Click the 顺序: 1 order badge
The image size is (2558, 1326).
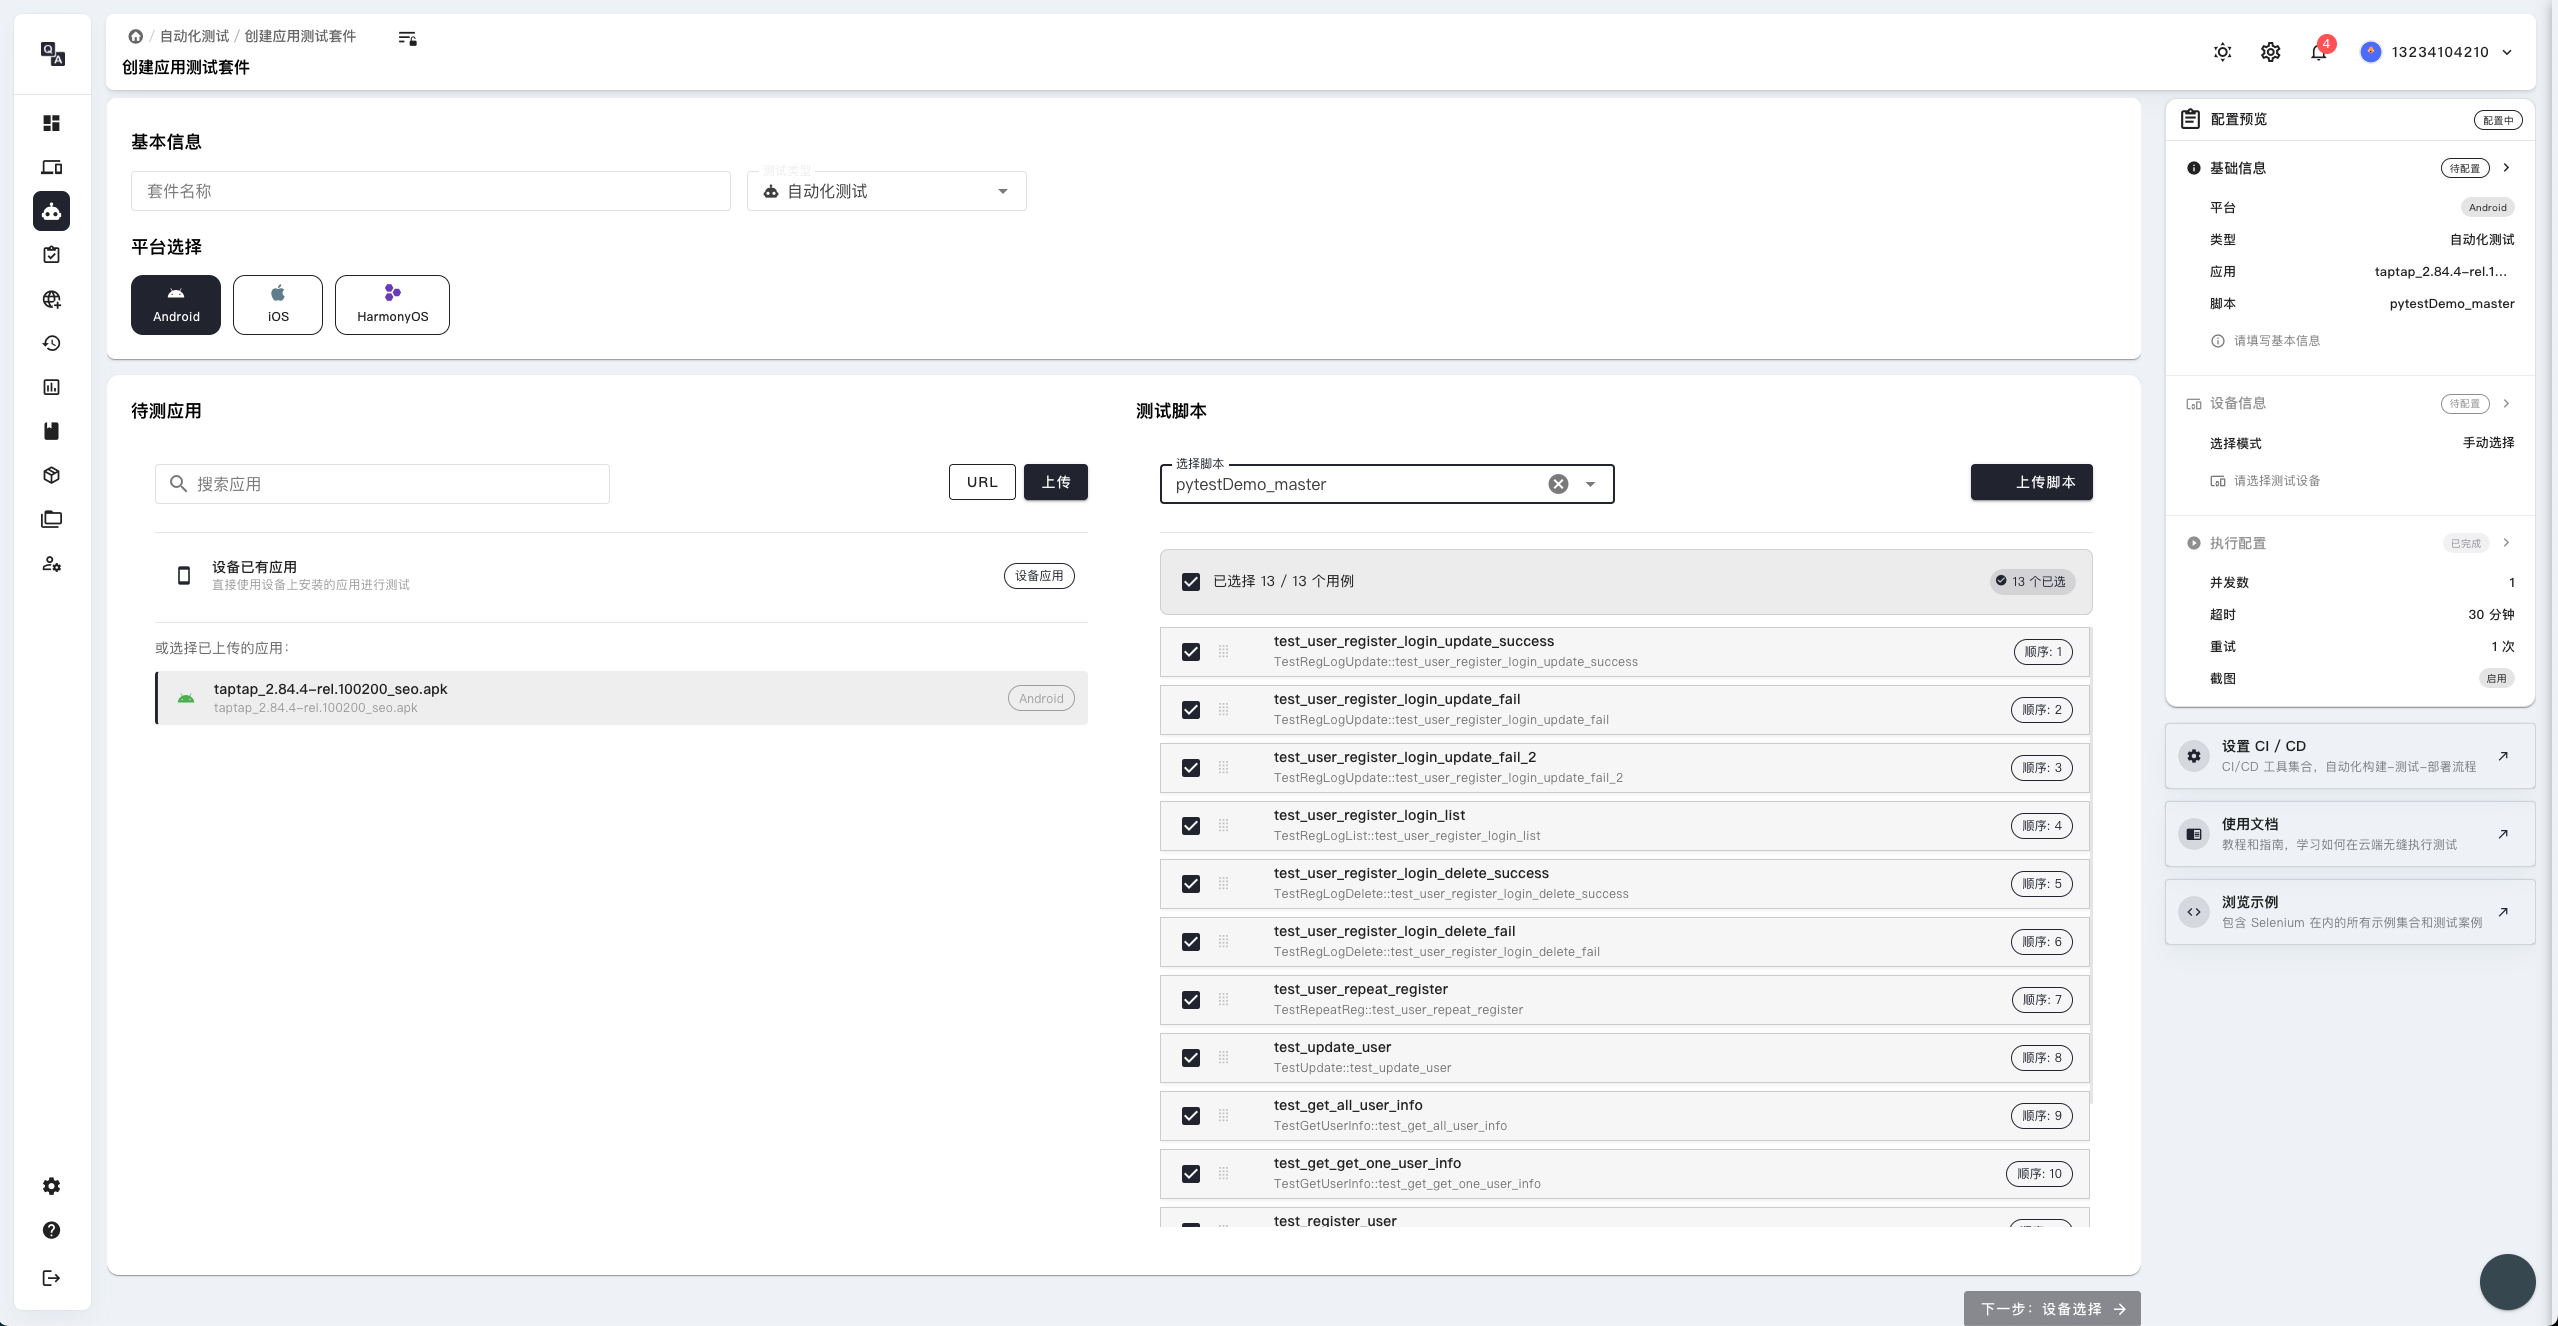(2043, 652)
